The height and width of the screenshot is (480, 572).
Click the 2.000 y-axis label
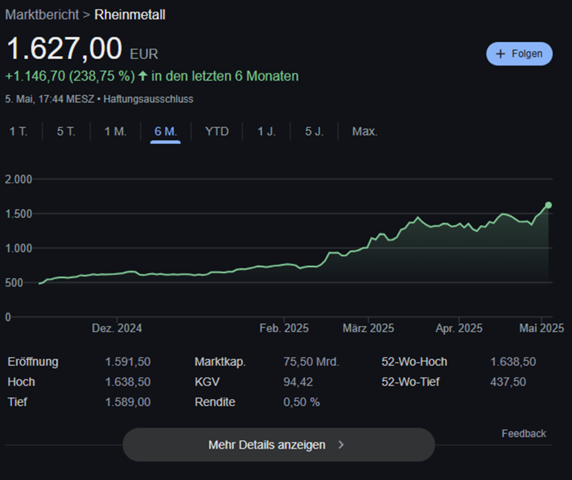19,179
